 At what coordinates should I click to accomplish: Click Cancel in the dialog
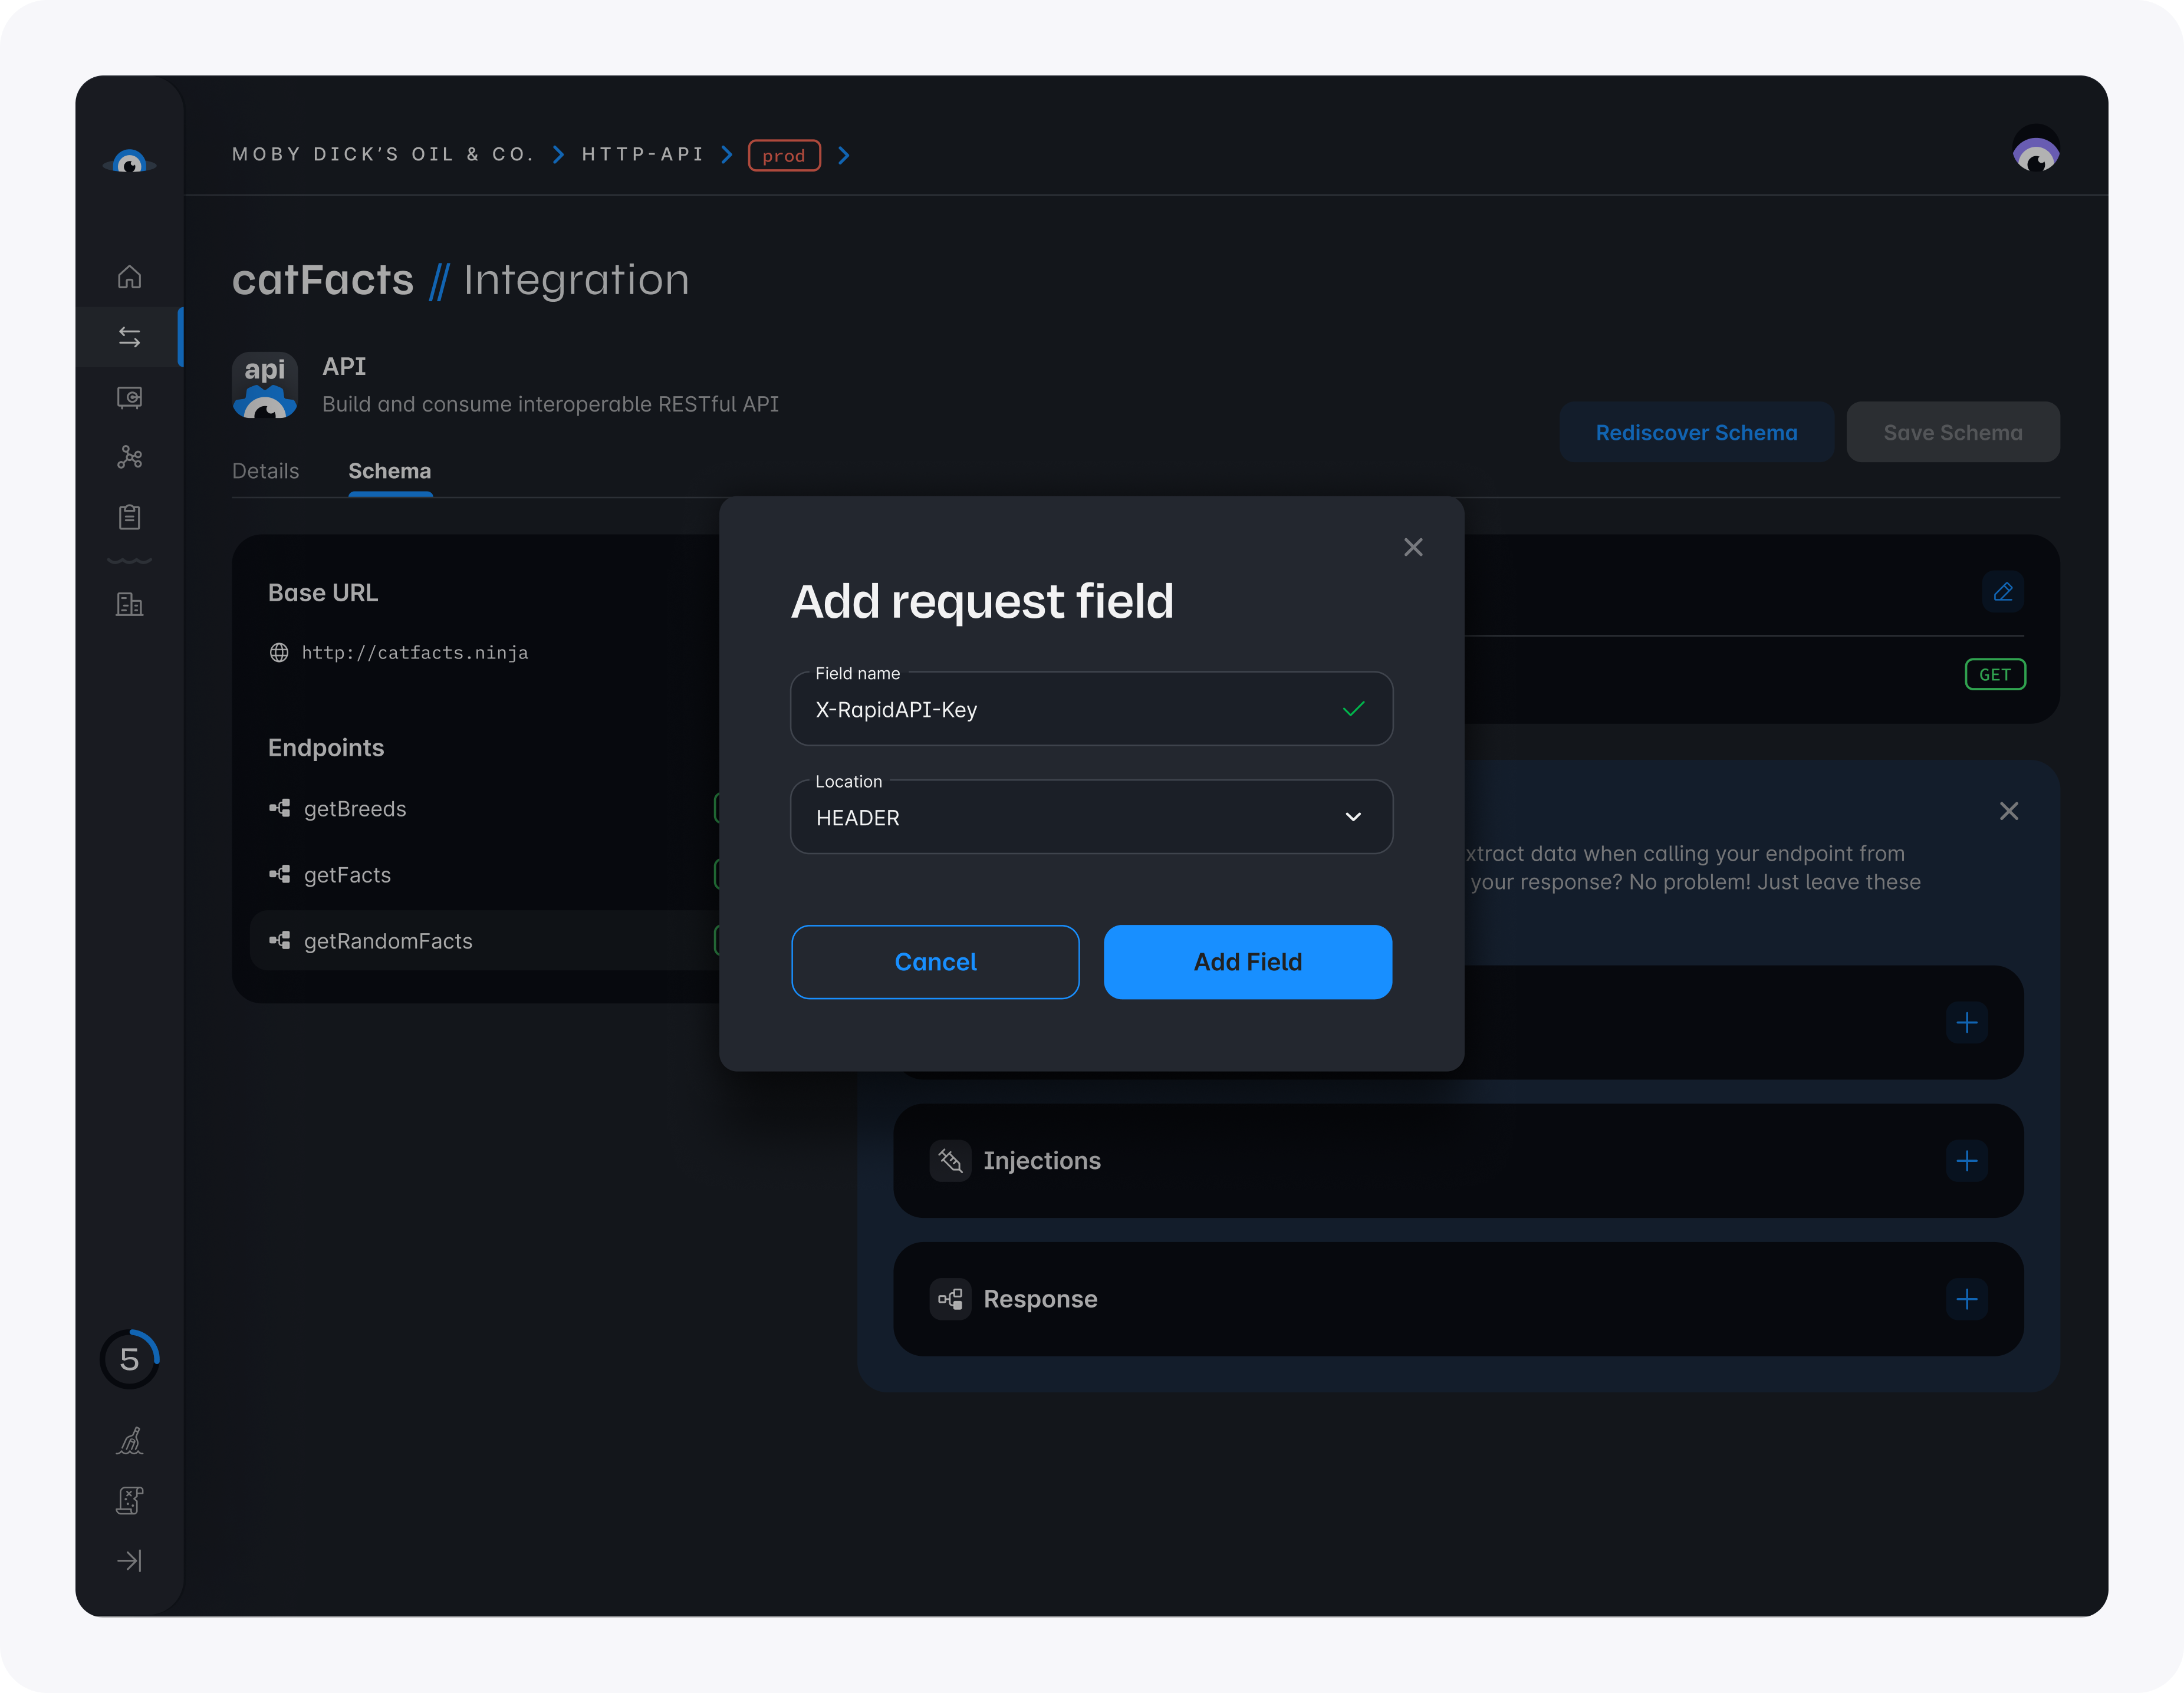[x=935, y=962]
